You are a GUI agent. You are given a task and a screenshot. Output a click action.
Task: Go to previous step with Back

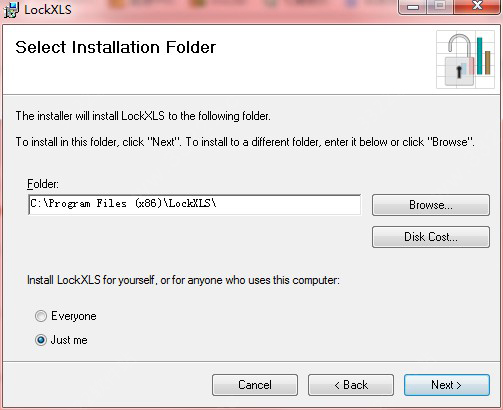pos(351,385)
